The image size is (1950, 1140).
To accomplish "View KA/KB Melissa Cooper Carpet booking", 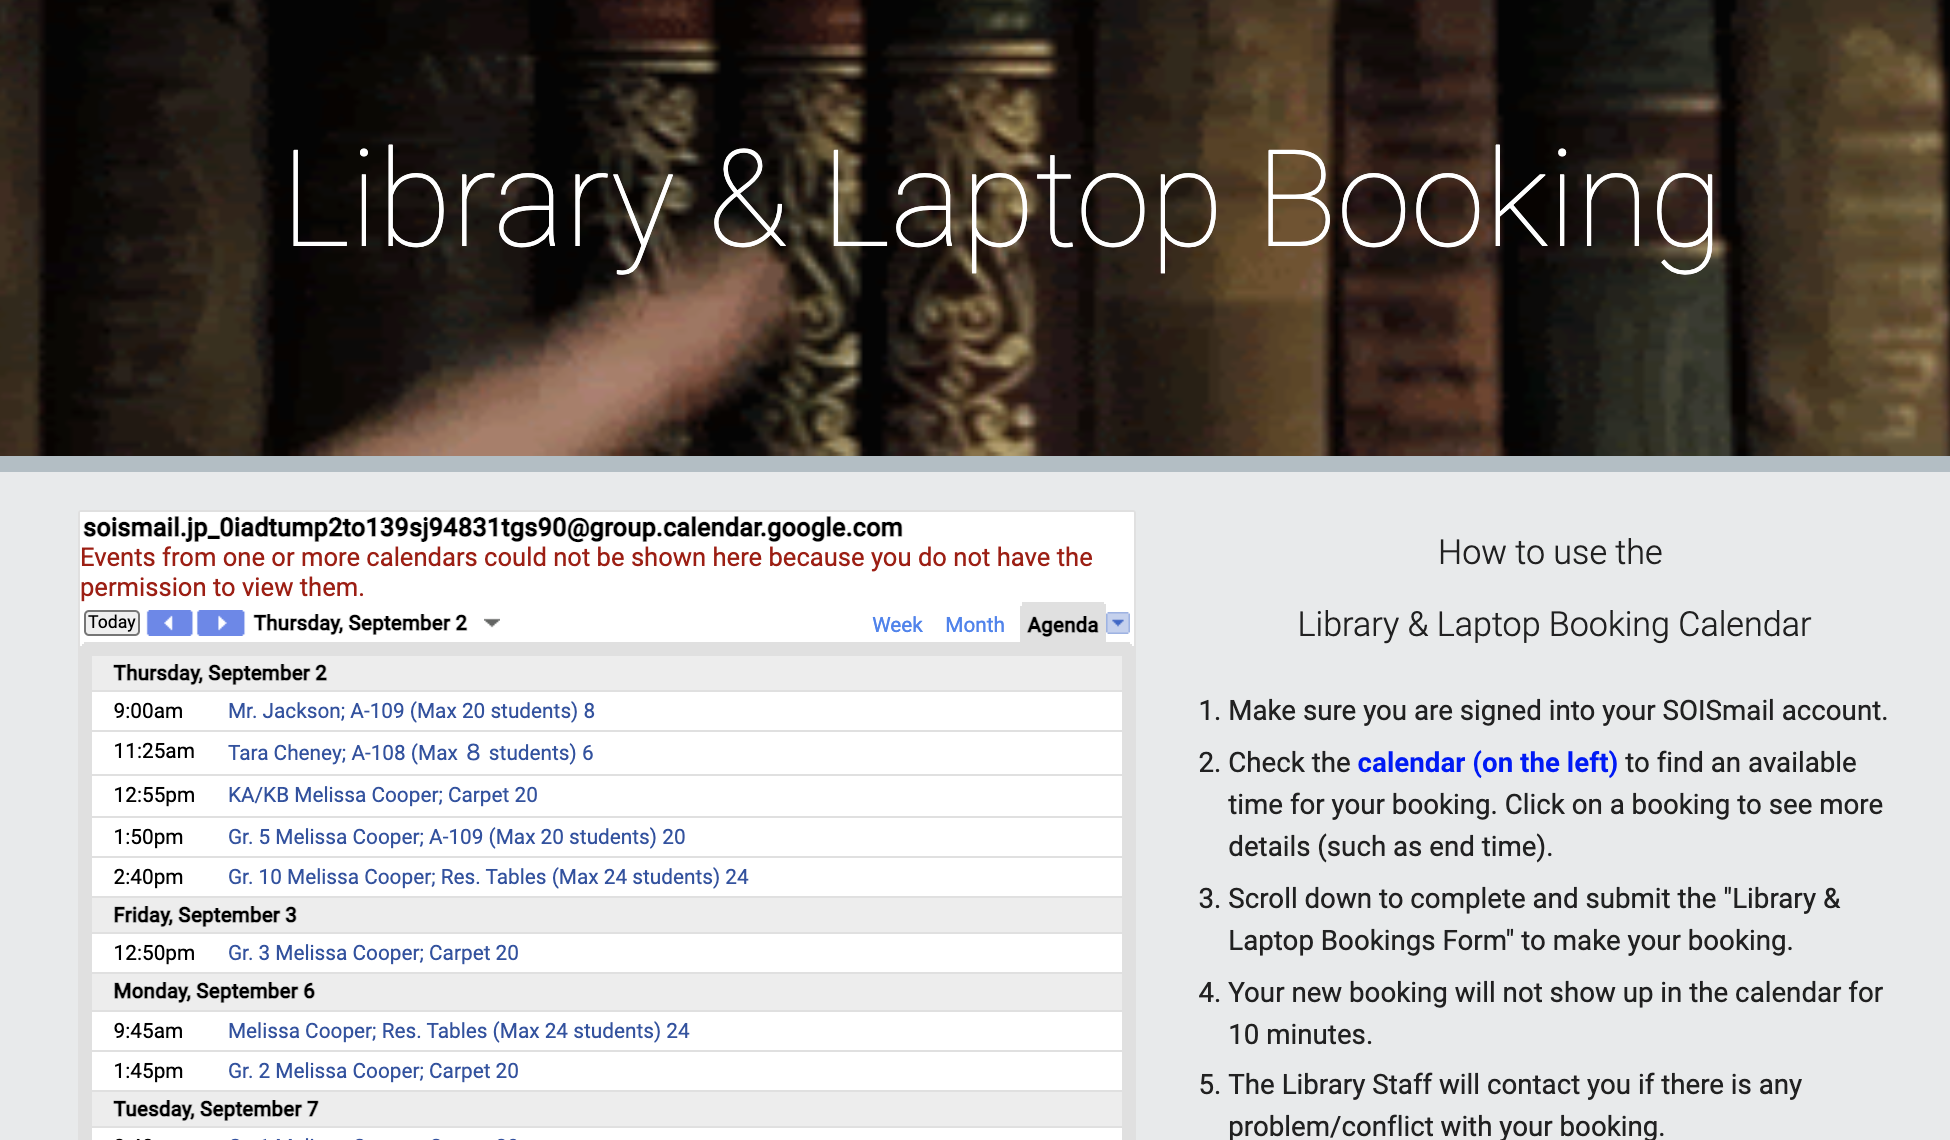I will point(382,795).
